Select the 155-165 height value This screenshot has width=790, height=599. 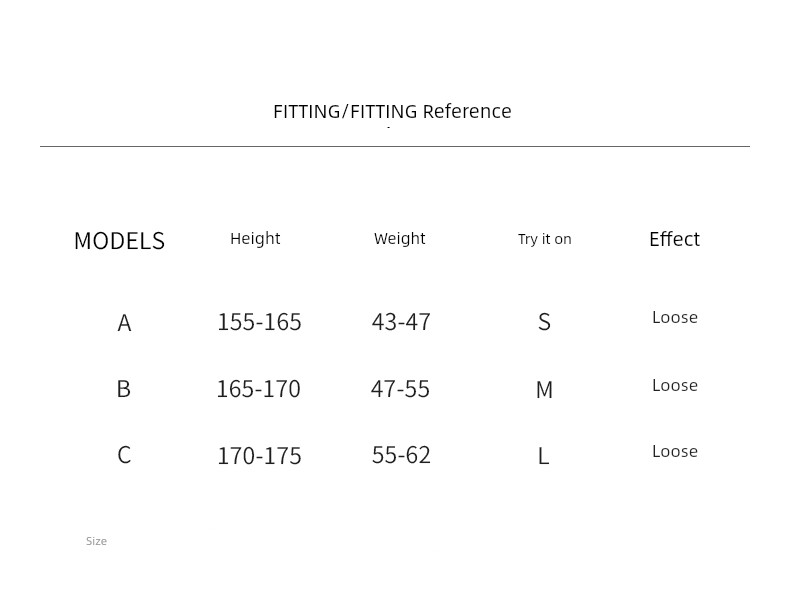[x=259, y=322]
